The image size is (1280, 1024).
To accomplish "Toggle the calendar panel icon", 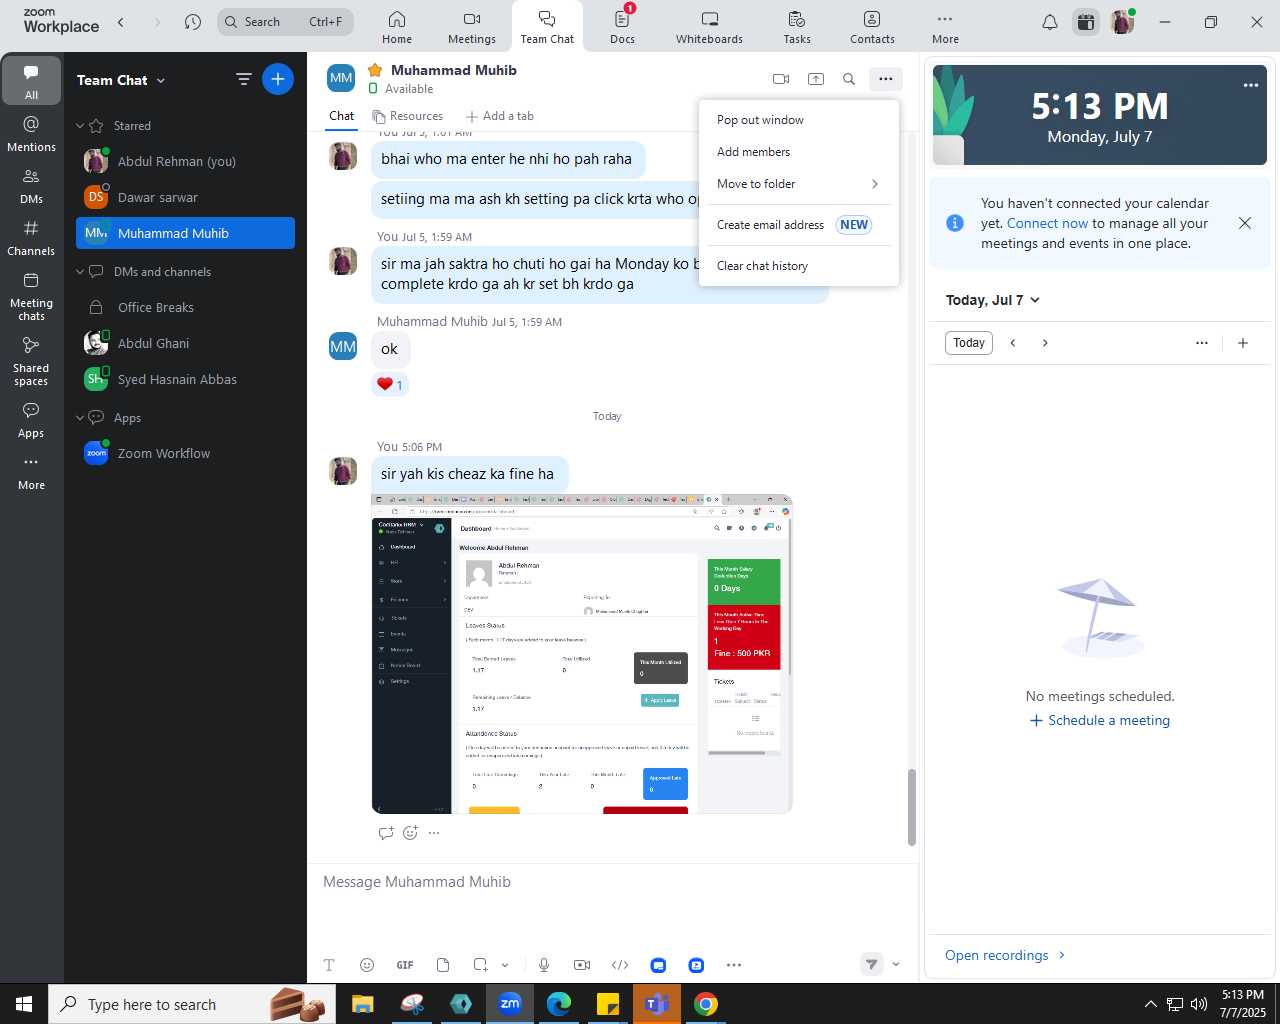I will pyautogui.click(x=1086, y=22).
